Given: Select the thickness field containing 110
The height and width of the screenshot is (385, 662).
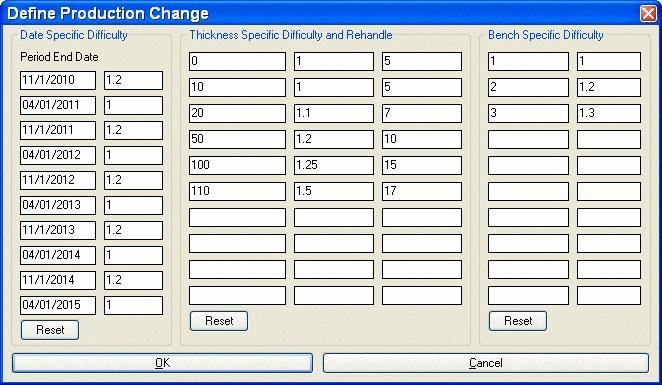Looking at the screenshot, I should tap(237, 192).
